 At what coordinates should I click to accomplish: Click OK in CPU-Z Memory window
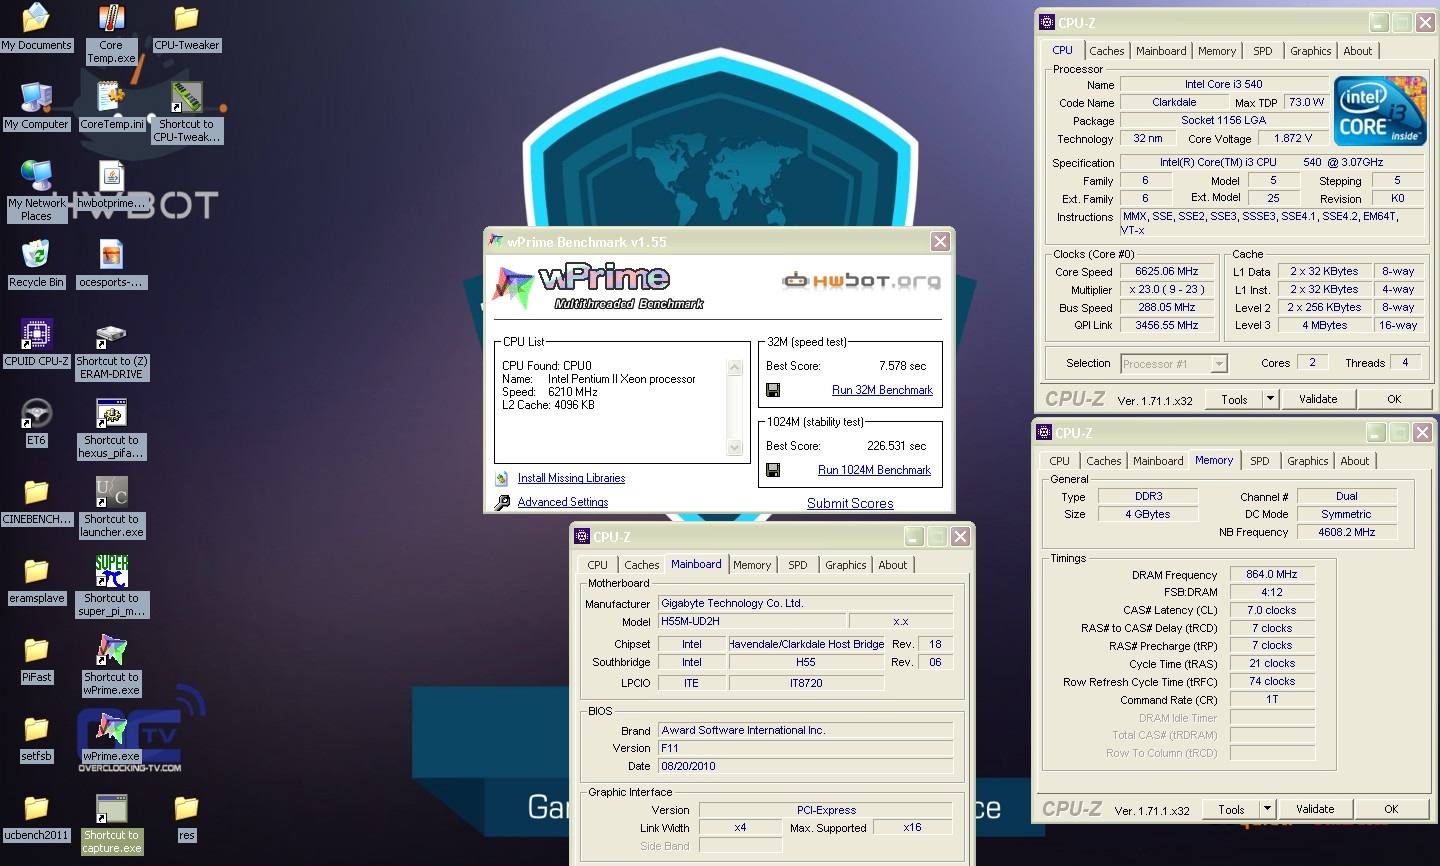pos(1391,809)
